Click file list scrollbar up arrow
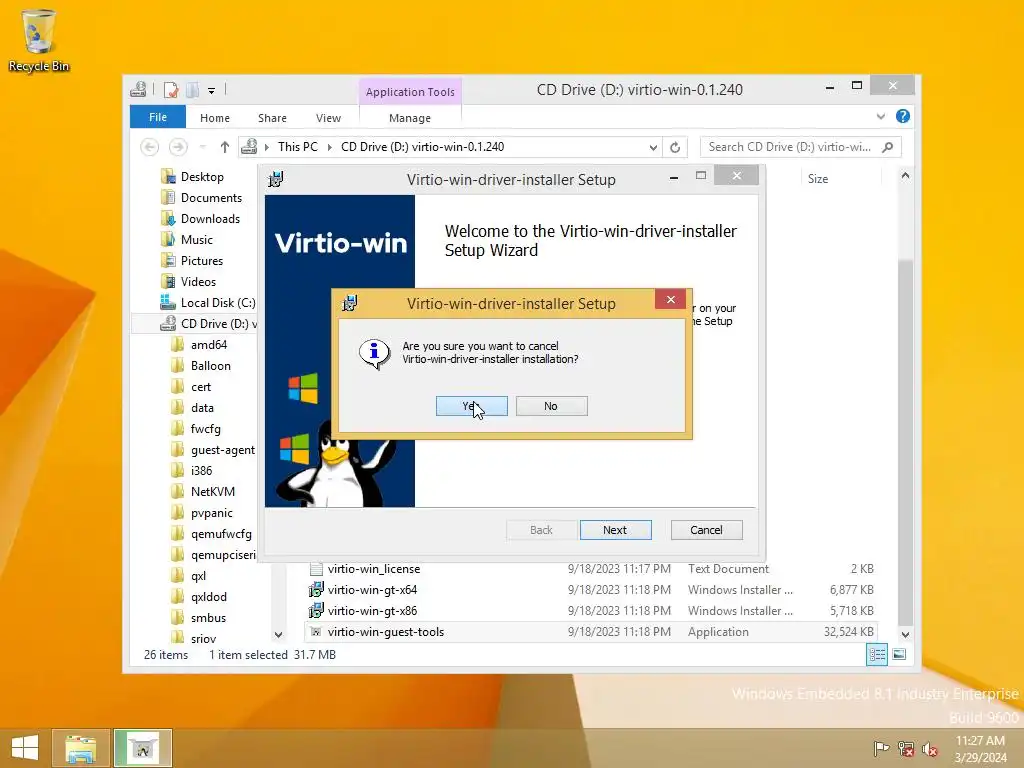 (x=905, y=176)
